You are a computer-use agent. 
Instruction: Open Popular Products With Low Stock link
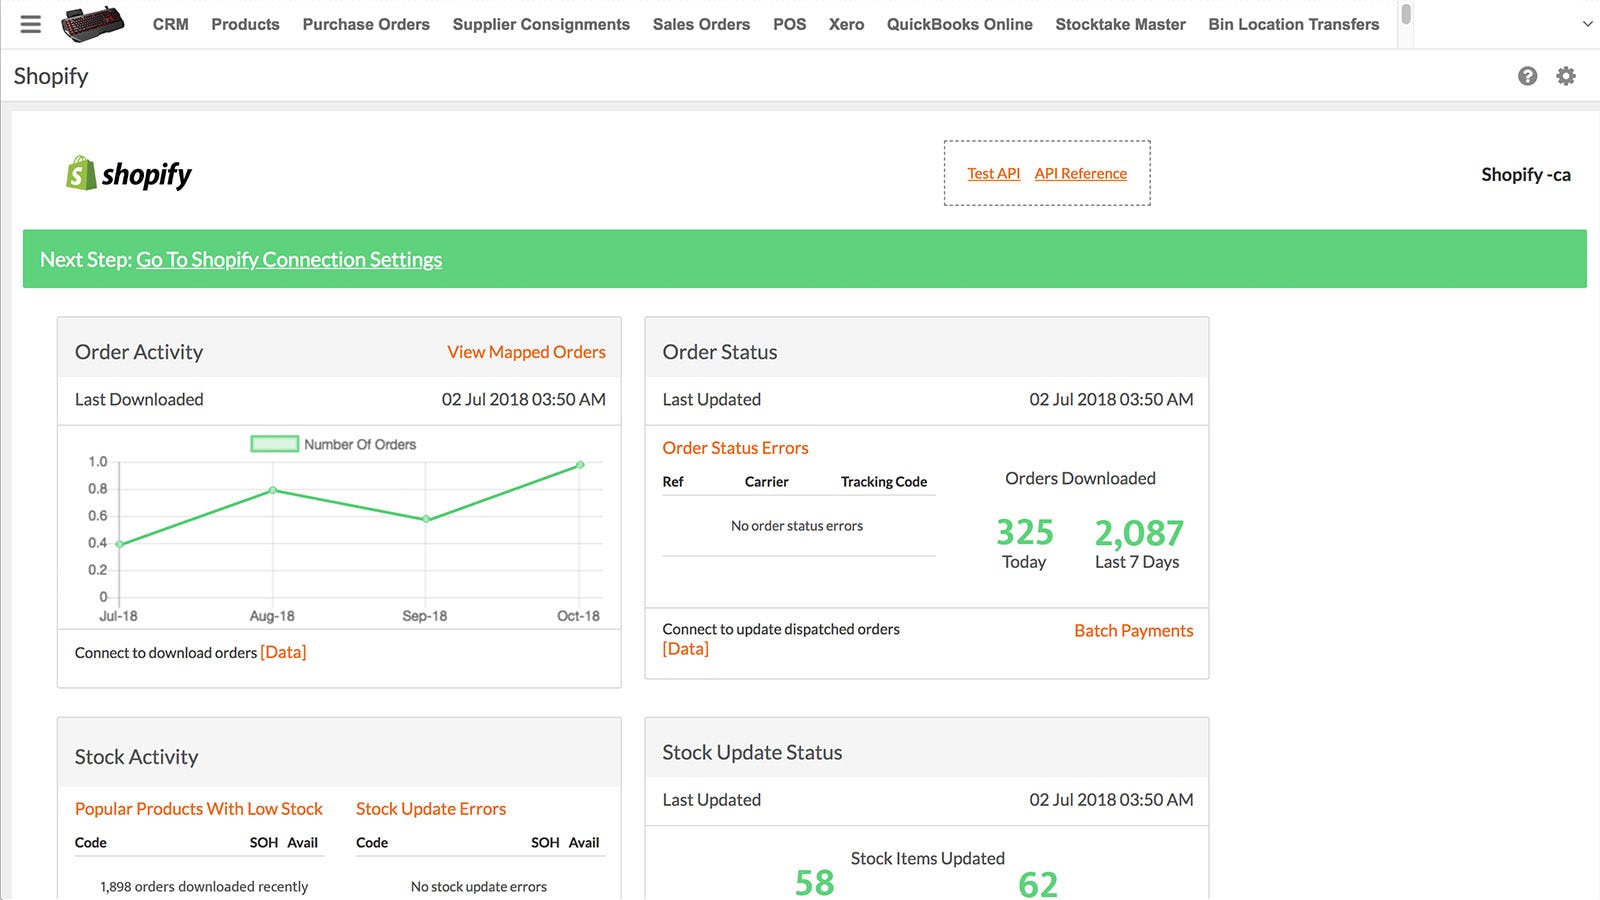pyautogui.click(x=198, y=809)
